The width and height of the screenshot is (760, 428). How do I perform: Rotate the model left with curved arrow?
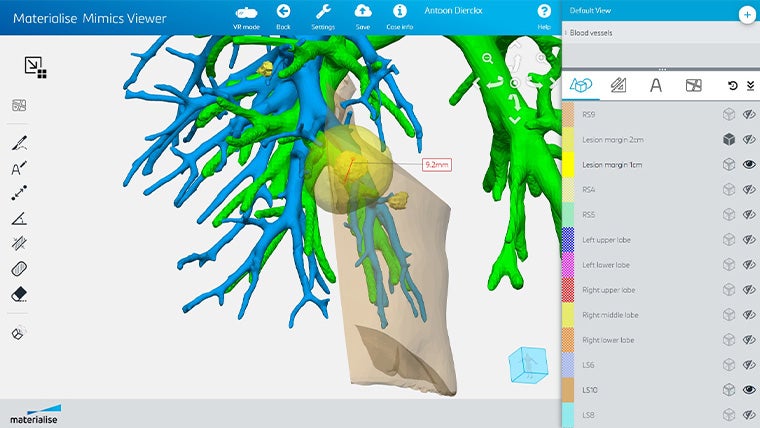click(495, 83)
